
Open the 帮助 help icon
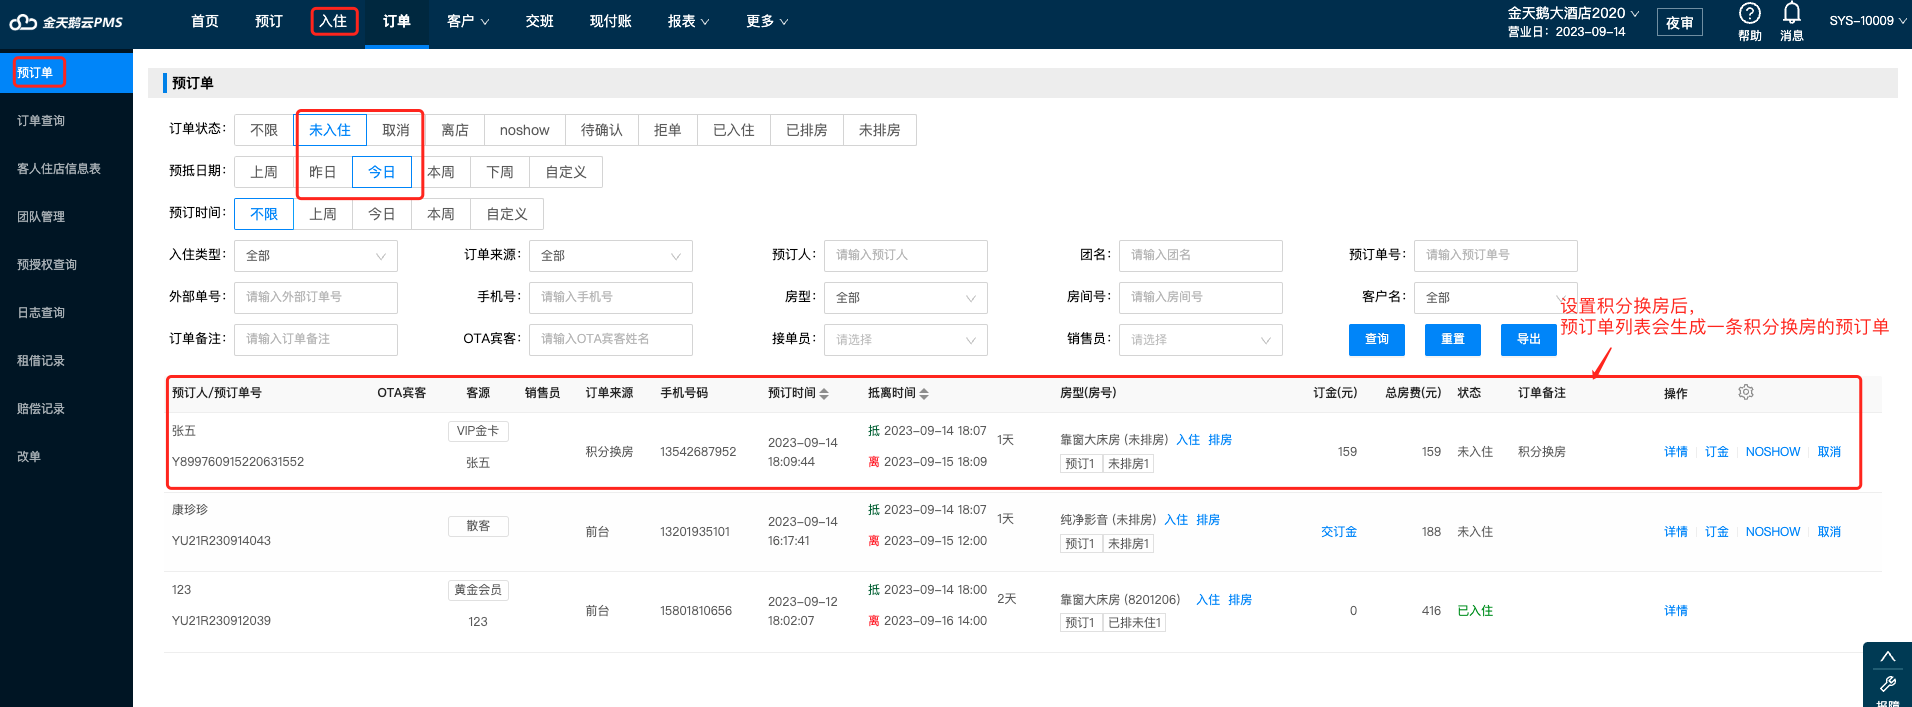(x=1749, y=13)
